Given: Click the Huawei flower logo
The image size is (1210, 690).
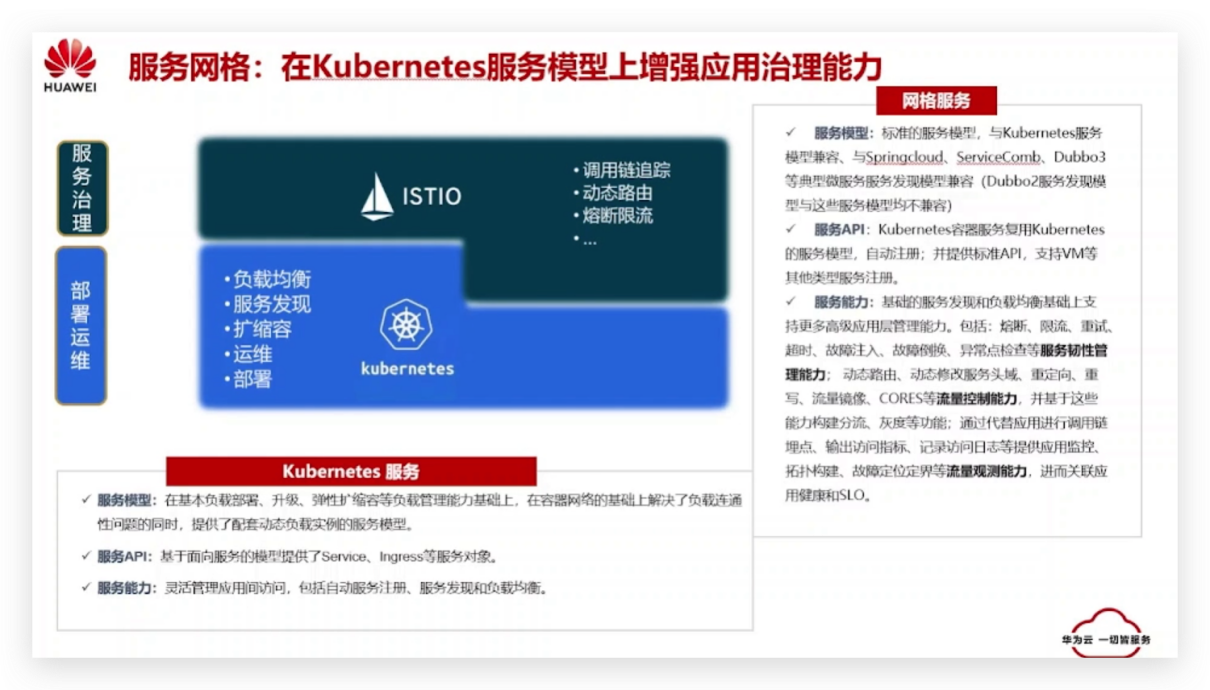Looking at the screenshot, I should coord(70,59).
